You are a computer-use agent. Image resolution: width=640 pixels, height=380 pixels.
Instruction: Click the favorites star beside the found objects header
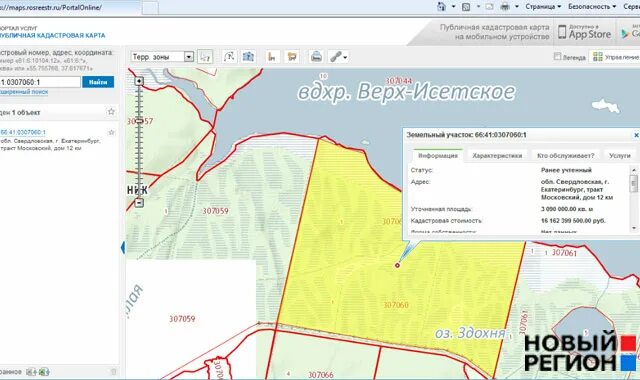tap(111, 111)
